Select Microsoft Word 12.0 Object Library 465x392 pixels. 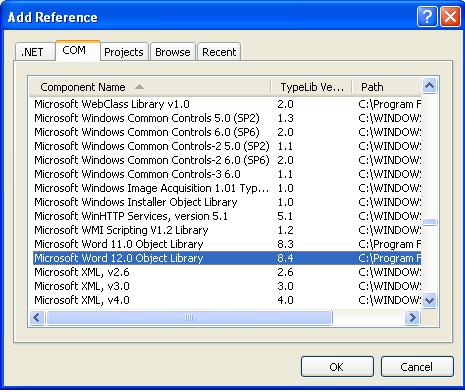pos(227,258)
